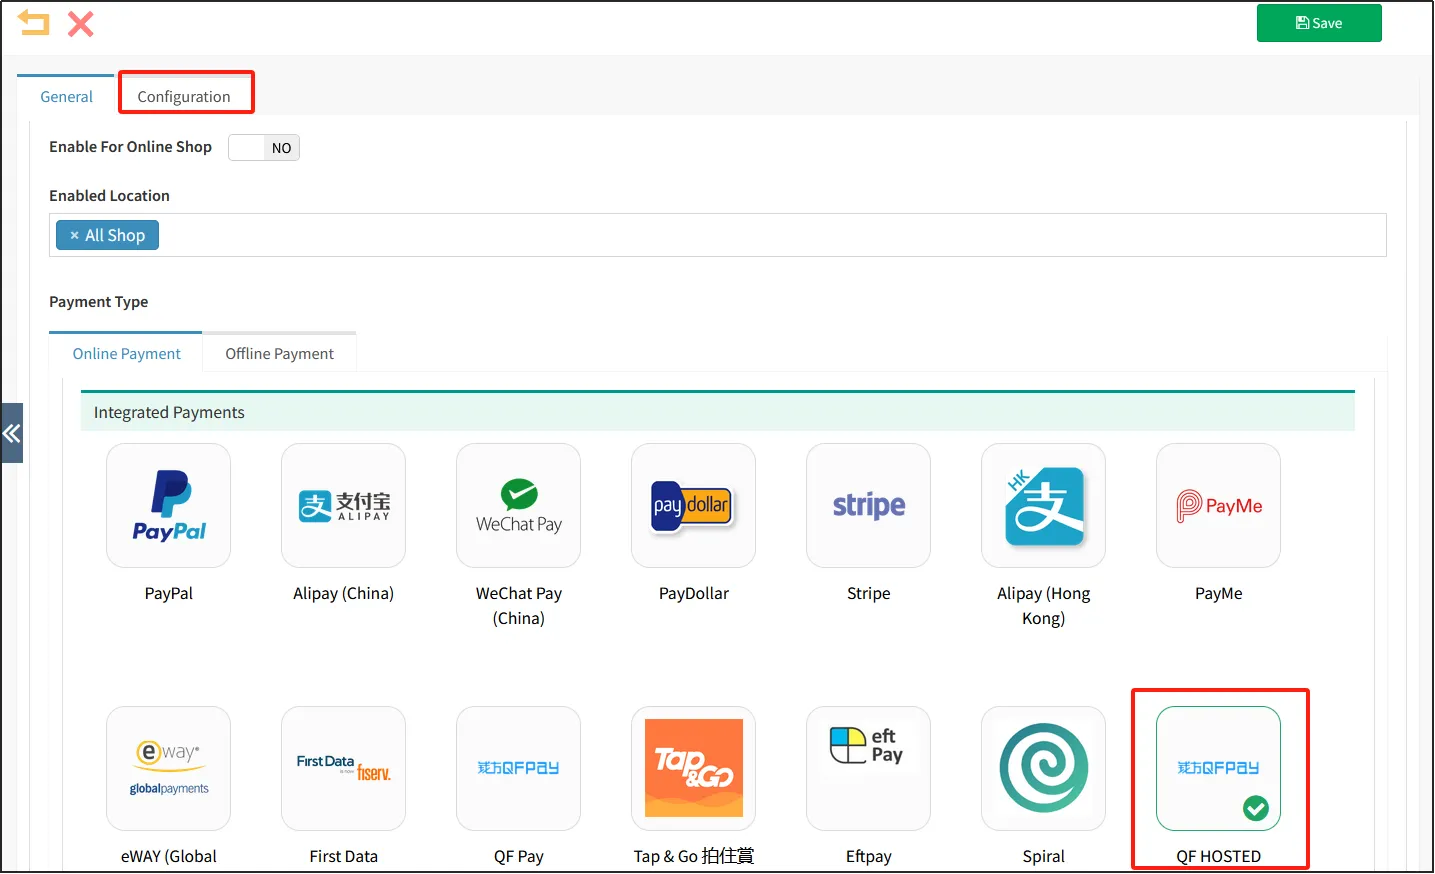Viewport: 1435px width, 874px height.
Task: Open the Configuration tab
Action: pos(184,96)
